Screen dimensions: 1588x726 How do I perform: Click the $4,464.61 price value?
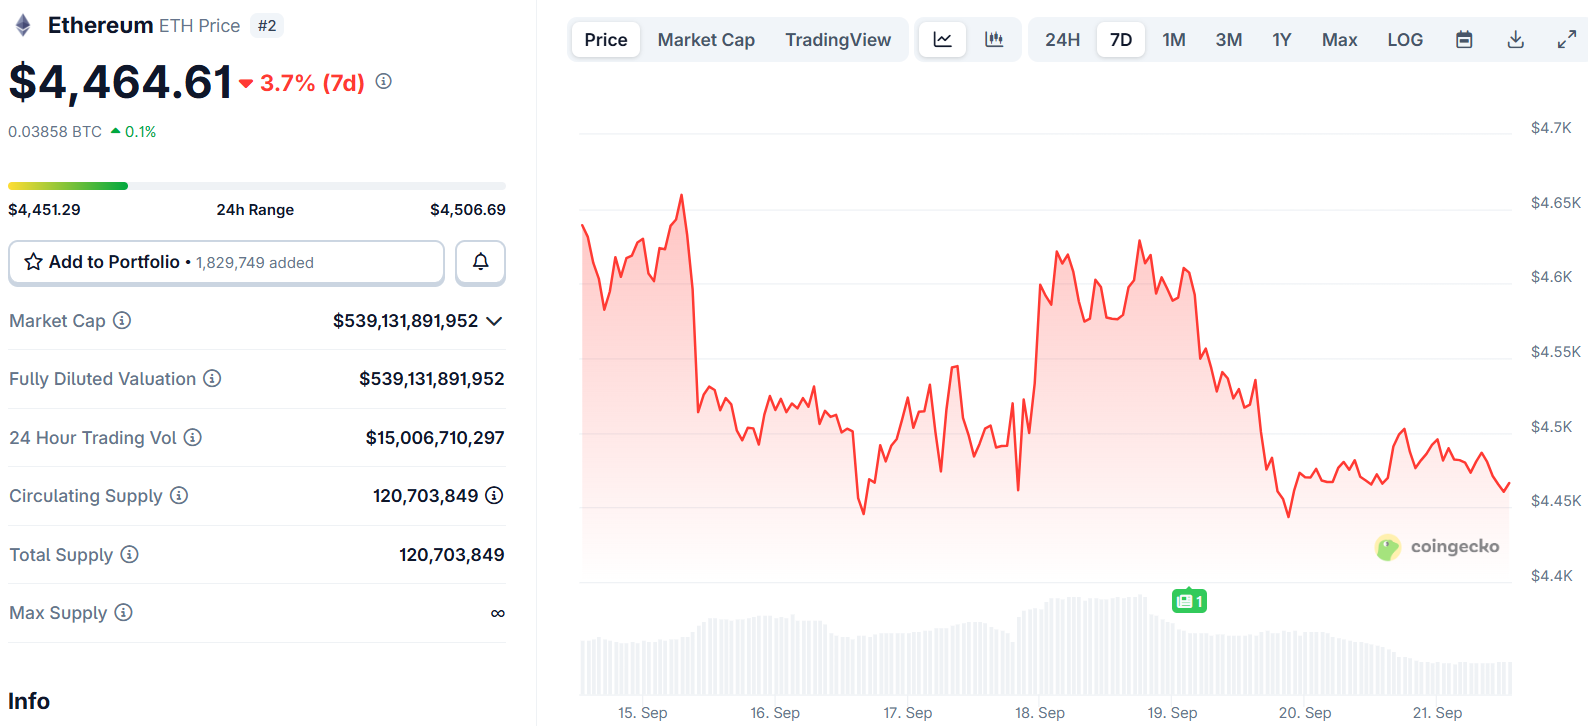coord(120,82)
